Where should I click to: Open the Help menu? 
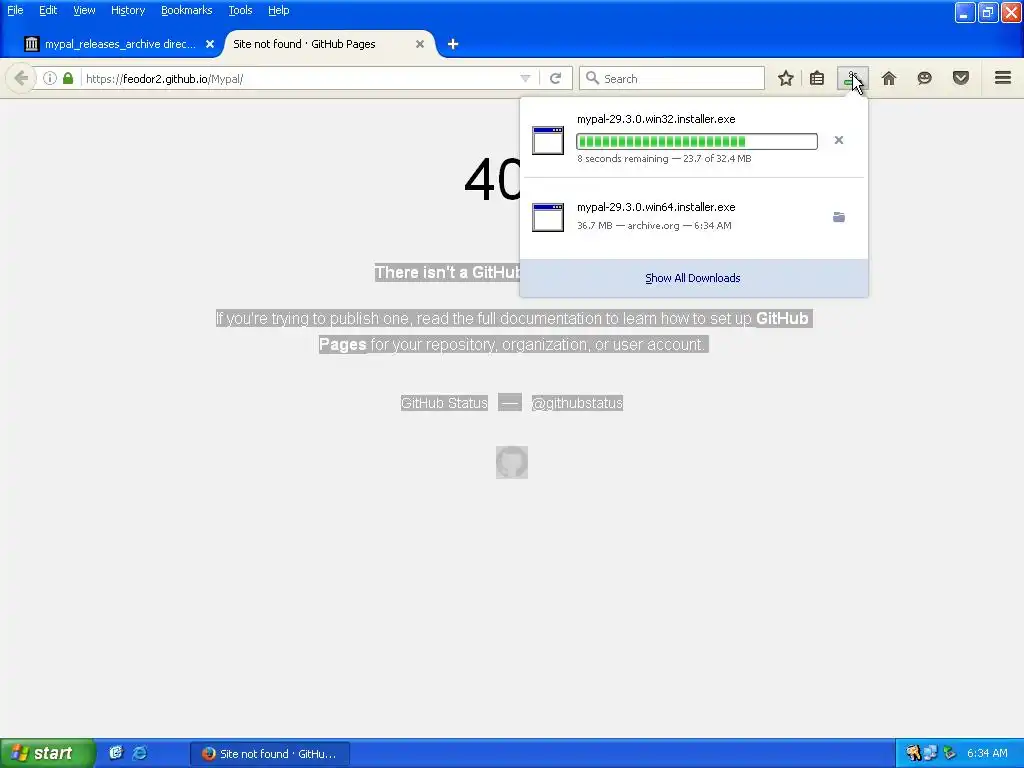coord(278,10)
